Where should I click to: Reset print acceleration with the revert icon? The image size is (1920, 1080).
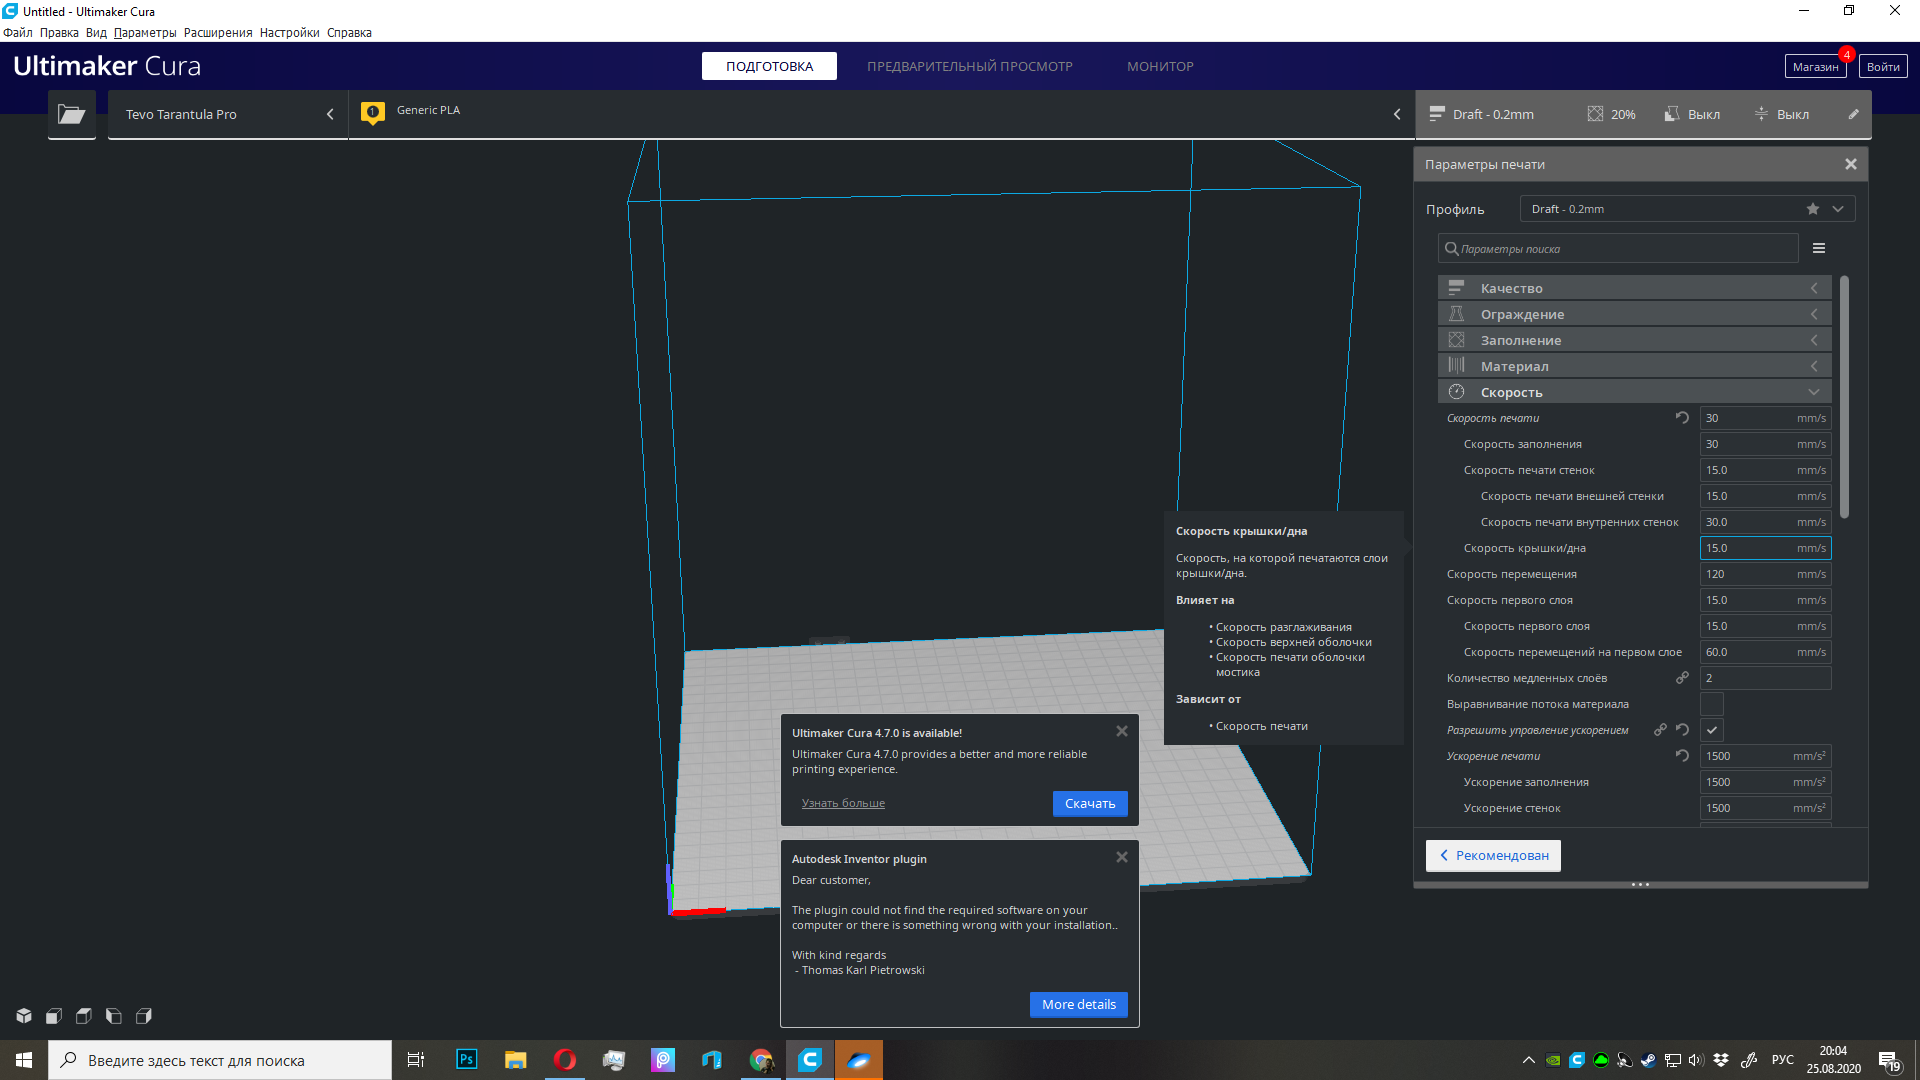pyautogui.click(x=1682, y=756)
